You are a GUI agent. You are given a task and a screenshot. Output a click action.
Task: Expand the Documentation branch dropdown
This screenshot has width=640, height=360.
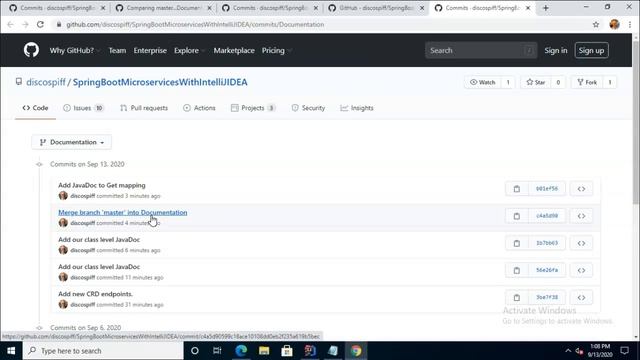[71, 142]
